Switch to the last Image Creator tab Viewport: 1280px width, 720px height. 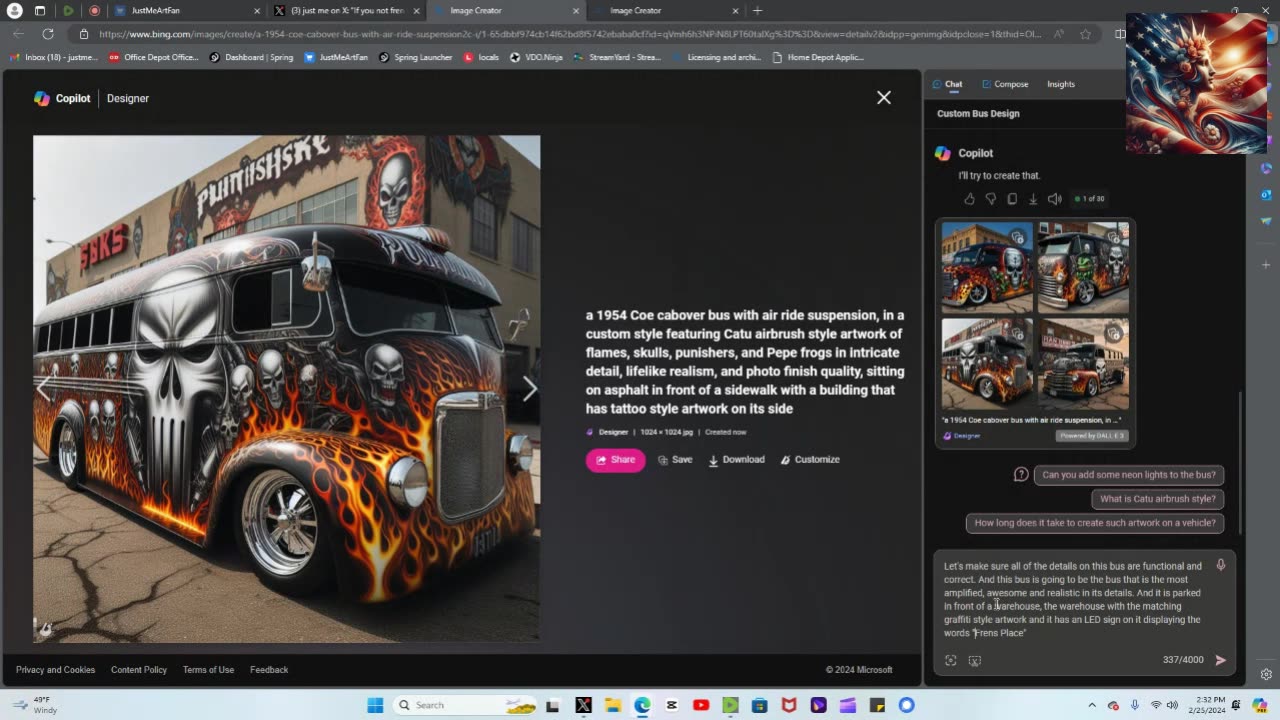(x=667, y=11)
